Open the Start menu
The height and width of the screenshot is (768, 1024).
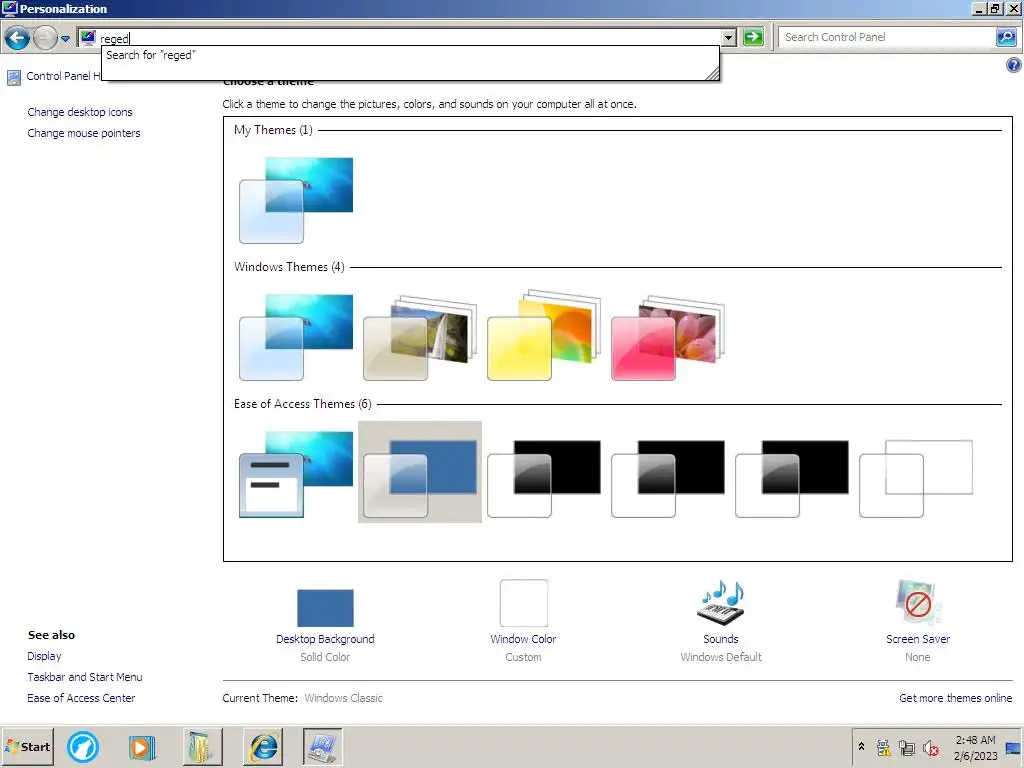[27, 746]
